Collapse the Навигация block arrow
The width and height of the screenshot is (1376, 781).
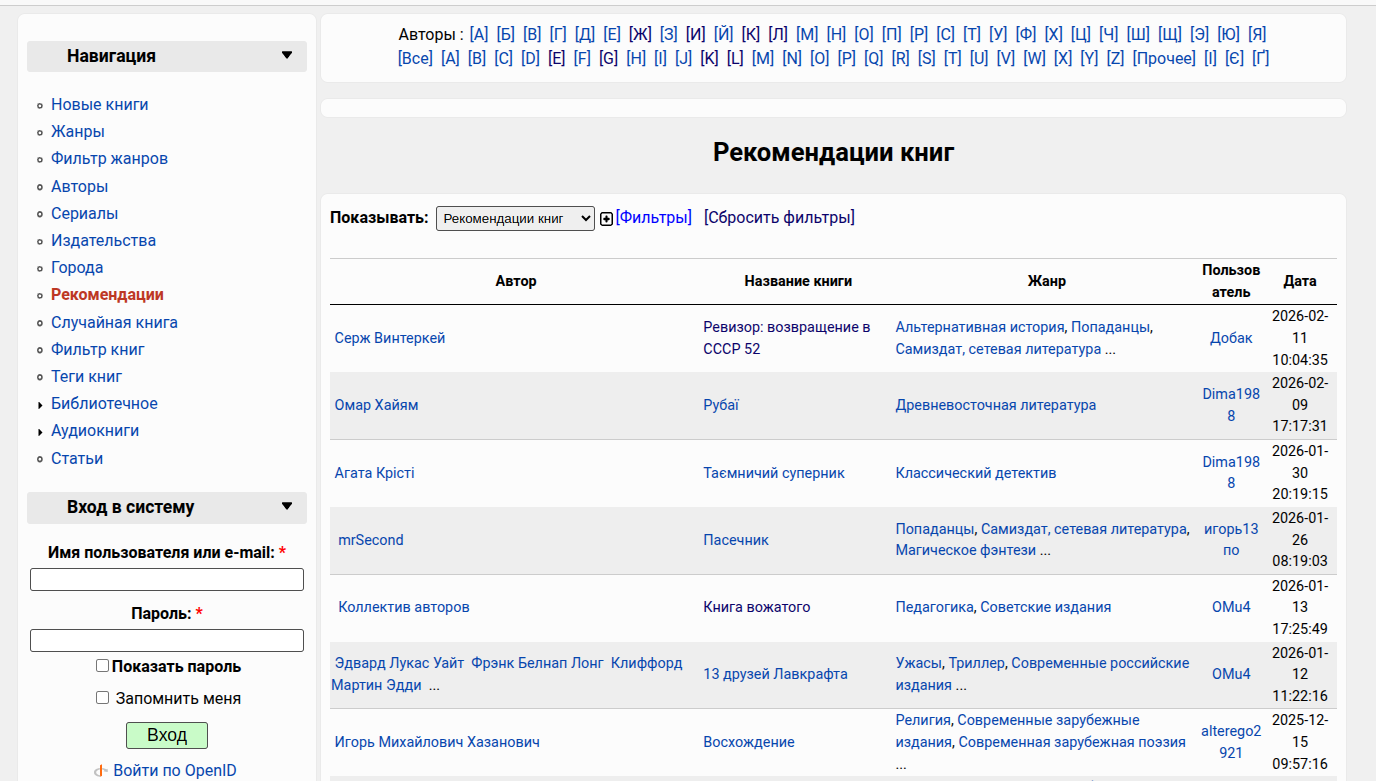point(287,56)
